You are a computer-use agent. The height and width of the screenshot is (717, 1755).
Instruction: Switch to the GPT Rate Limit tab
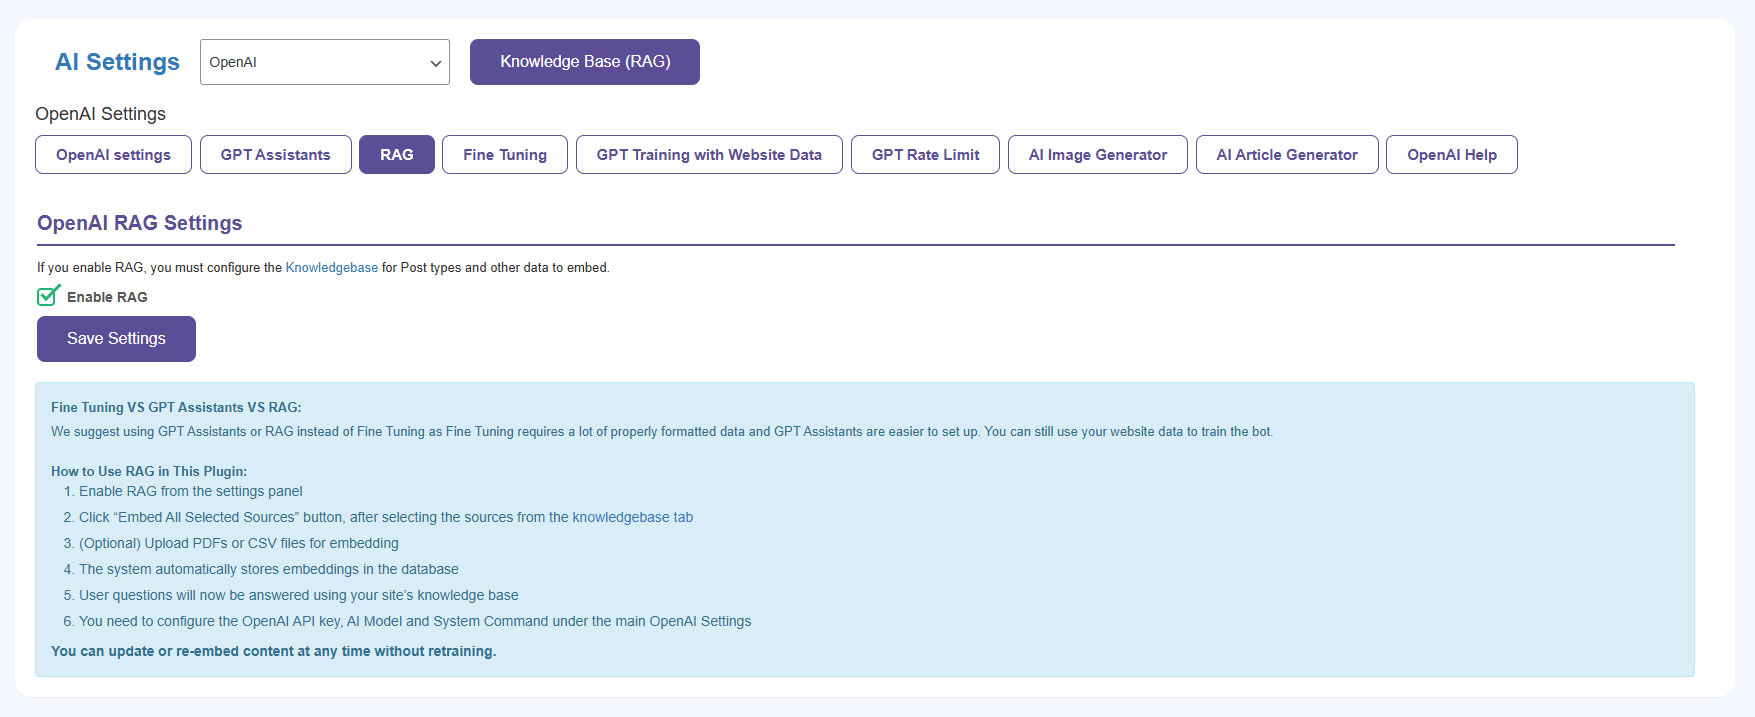[925, 155]
